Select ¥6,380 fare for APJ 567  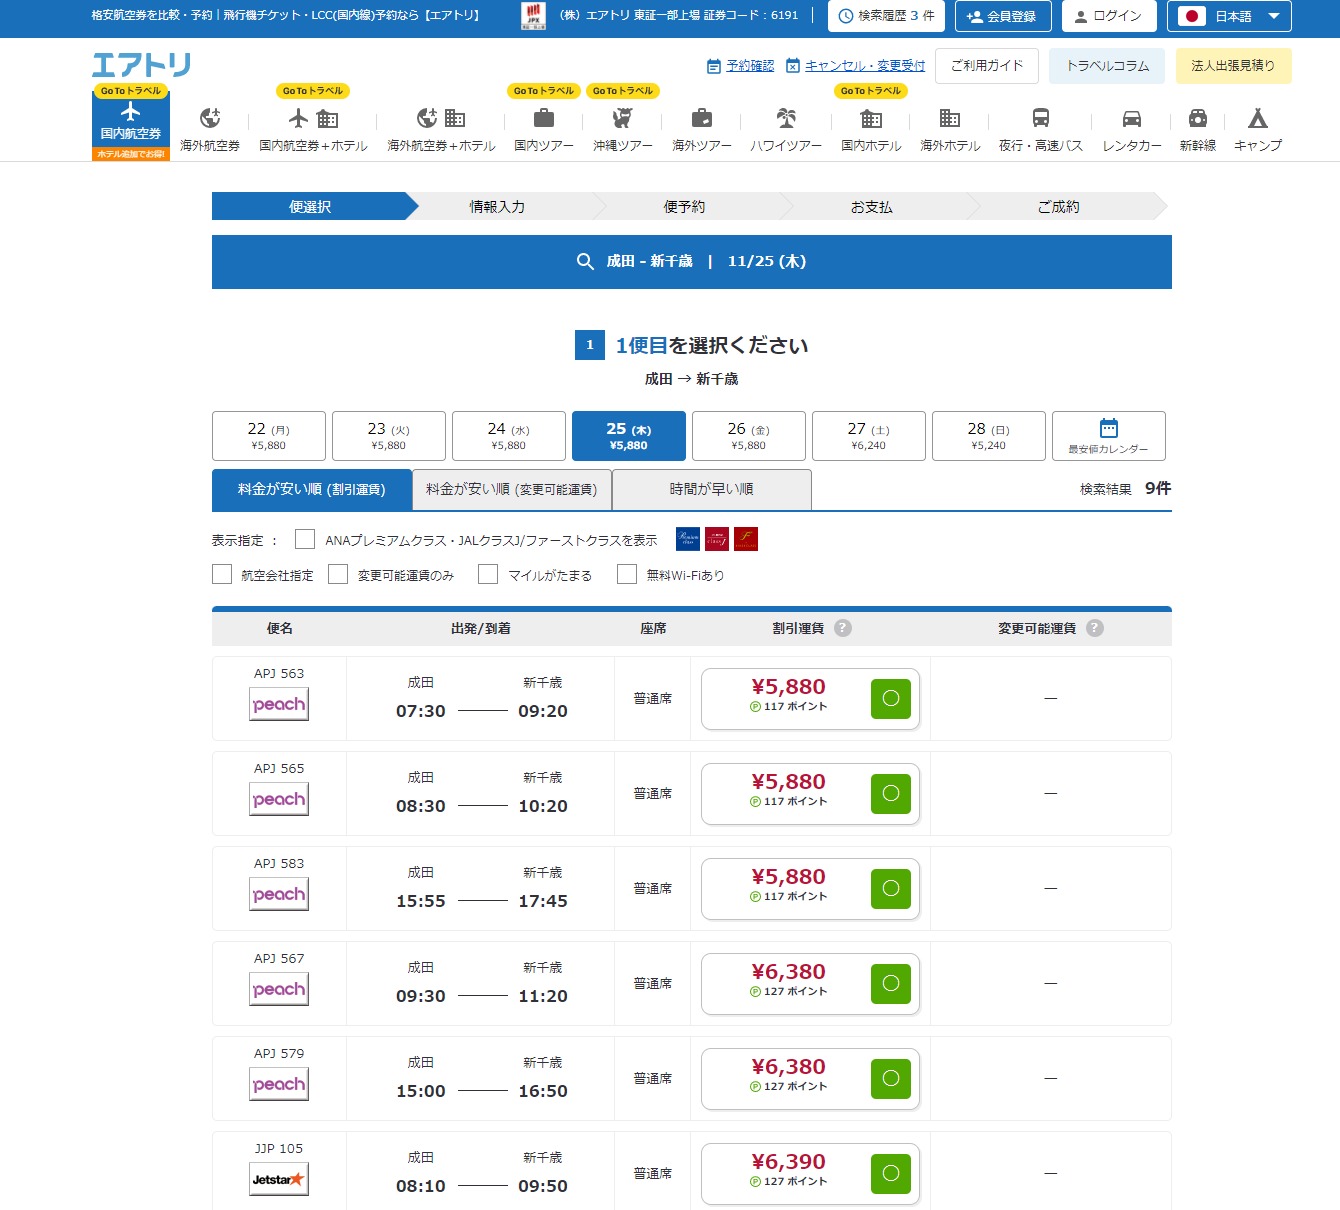tap(810, 983)
